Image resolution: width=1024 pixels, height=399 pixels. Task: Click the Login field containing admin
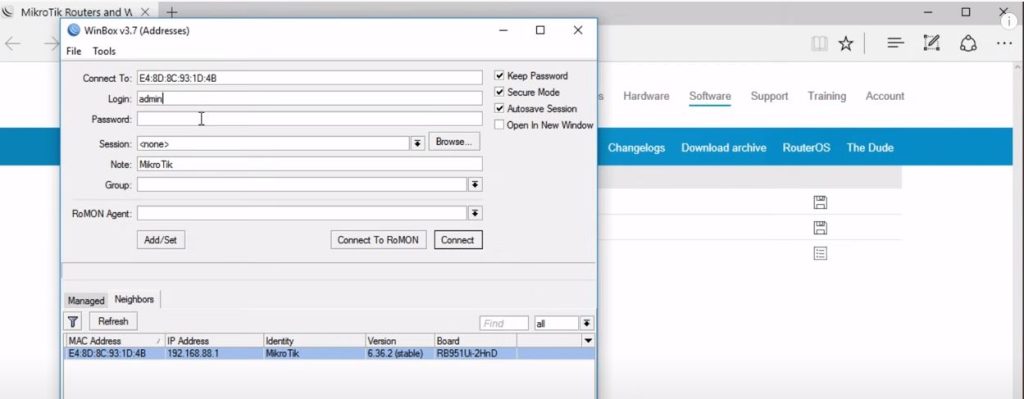310,99
